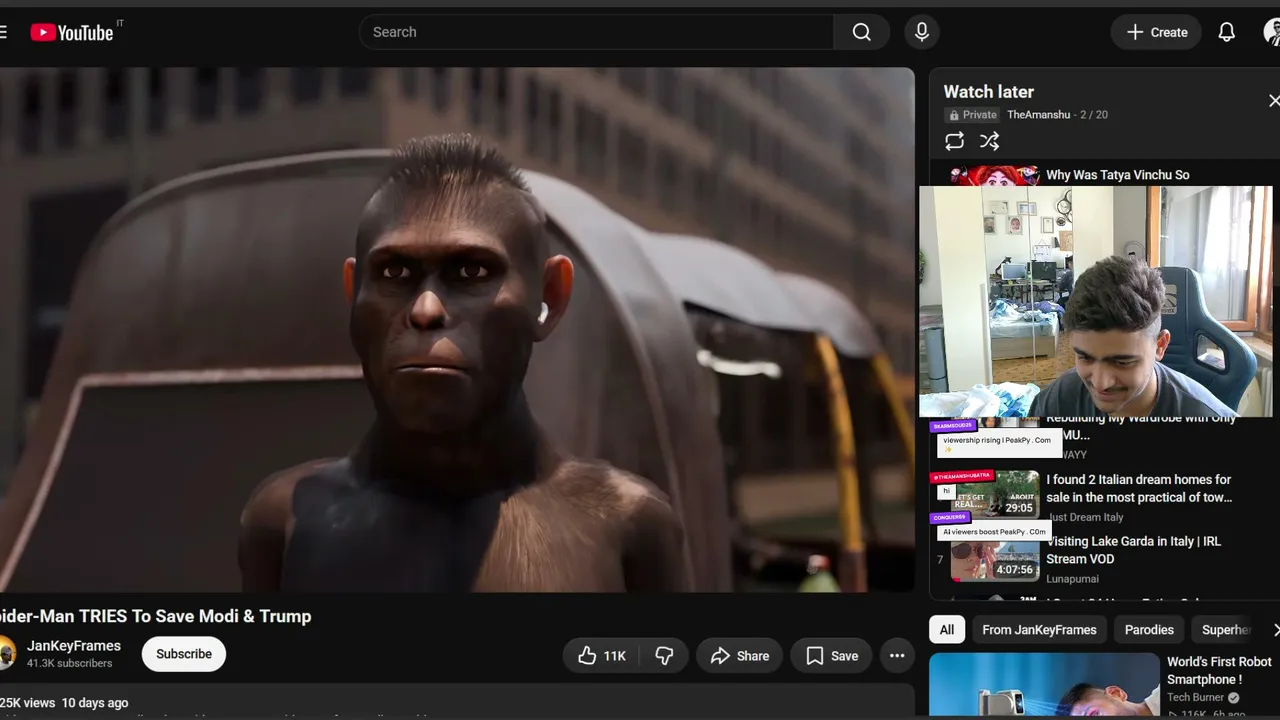Click the Tech Burner channel name

coord(1195,698)
